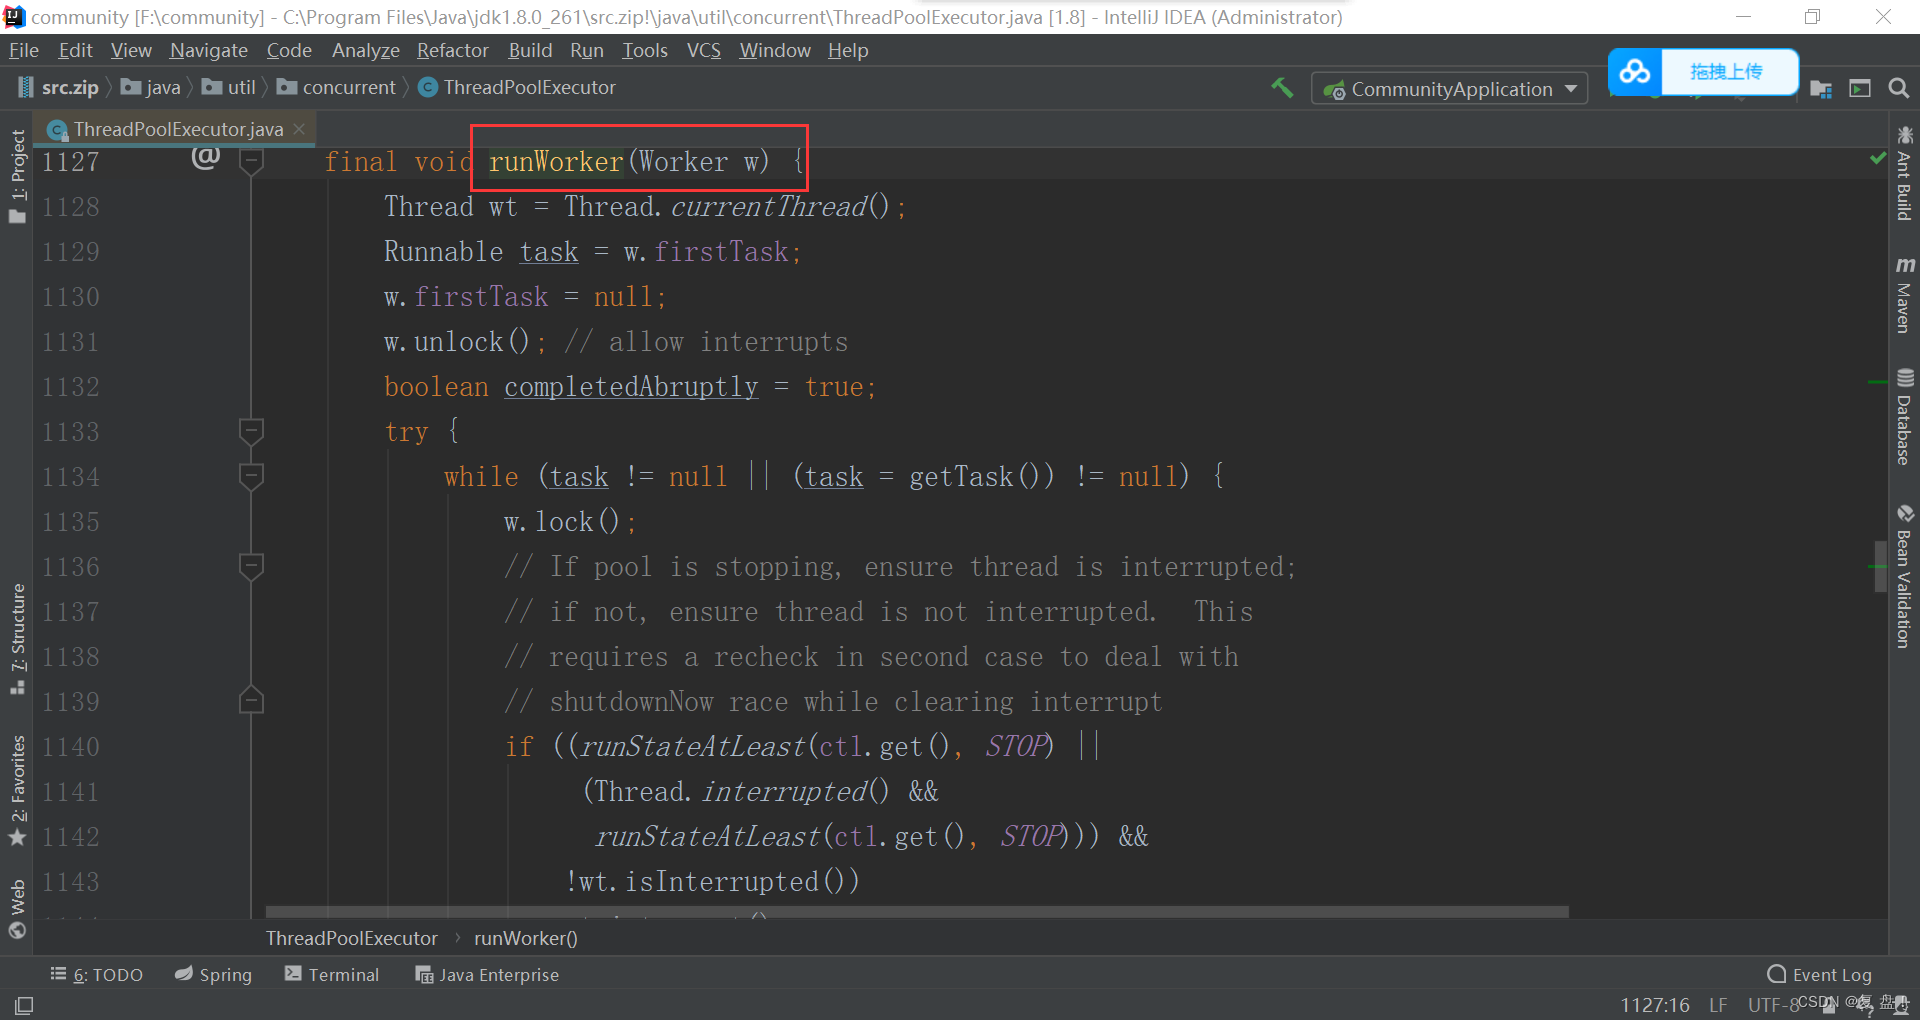1920x1020 pixels.
Task: Click the 1127:16 caret position indicator
Action: (1655, 1005)
